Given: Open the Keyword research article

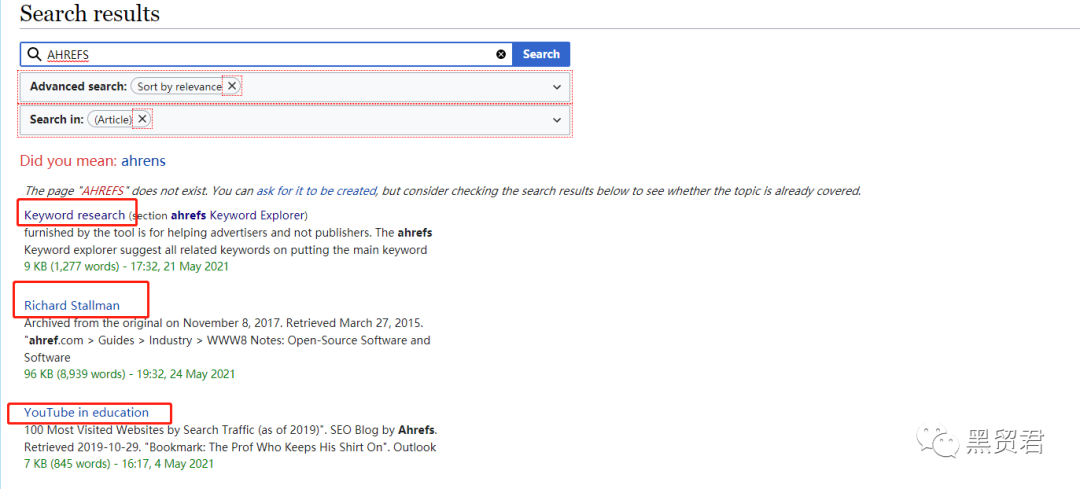Looking at the screenshot, I should point(75,215).
